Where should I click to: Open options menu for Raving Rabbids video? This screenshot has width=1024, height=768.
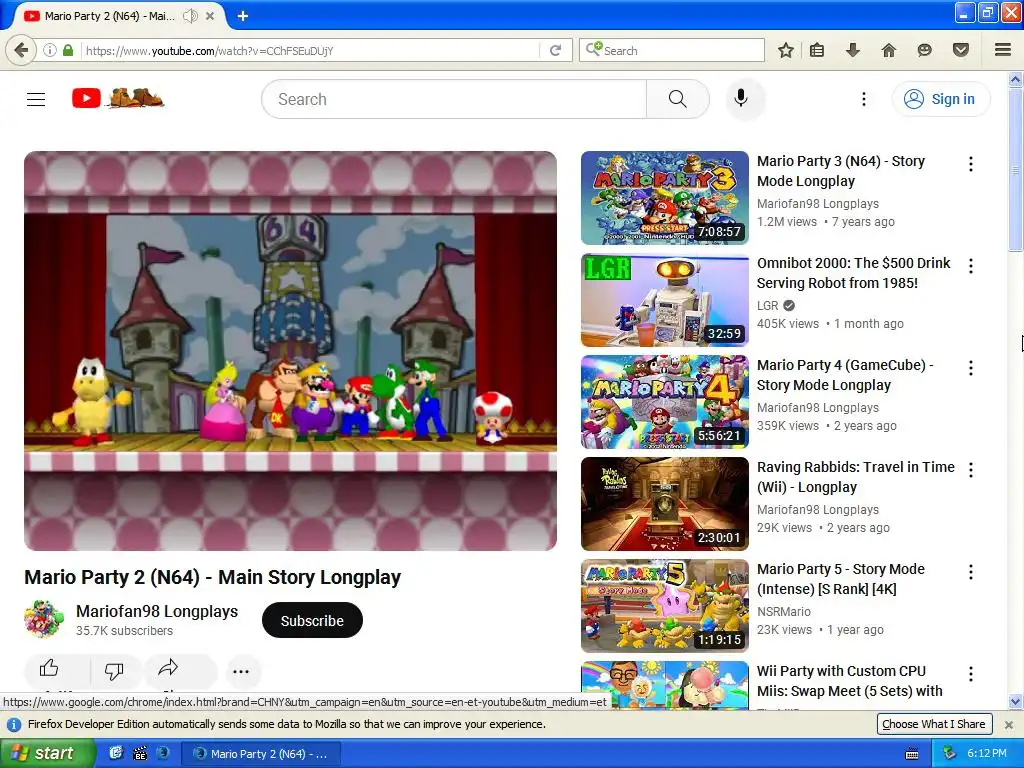click(970, 470)
